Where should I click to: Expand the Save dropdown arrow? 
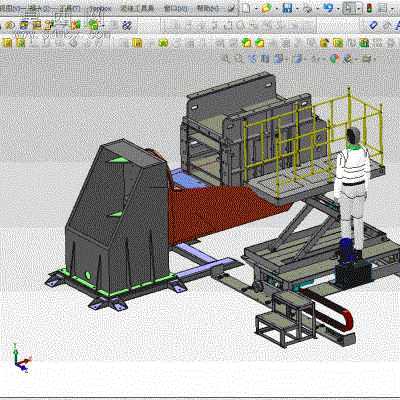click(x=297, y=9)
